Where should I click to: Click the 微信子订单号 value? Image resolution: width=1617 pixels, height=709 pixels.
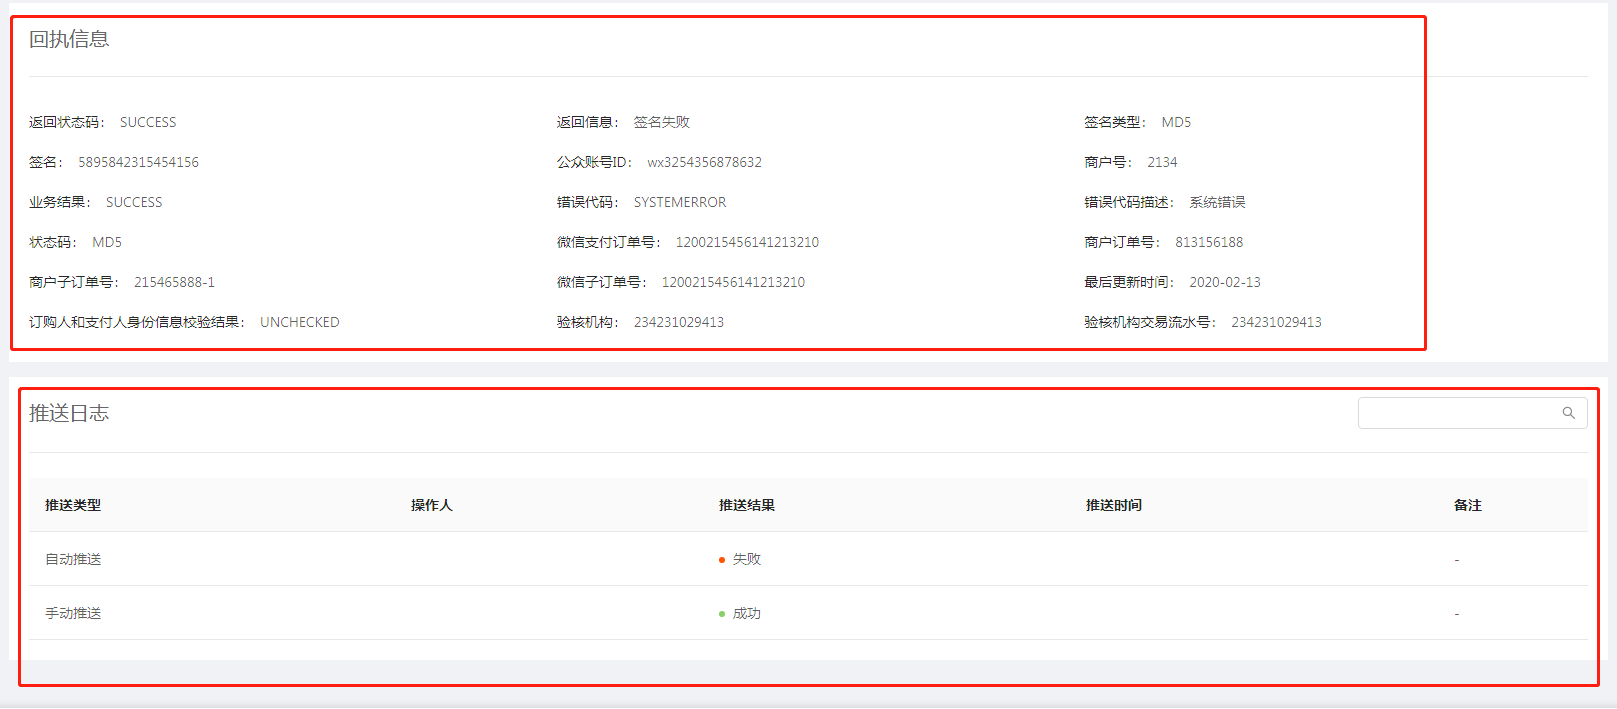click(x=733, y=282)
